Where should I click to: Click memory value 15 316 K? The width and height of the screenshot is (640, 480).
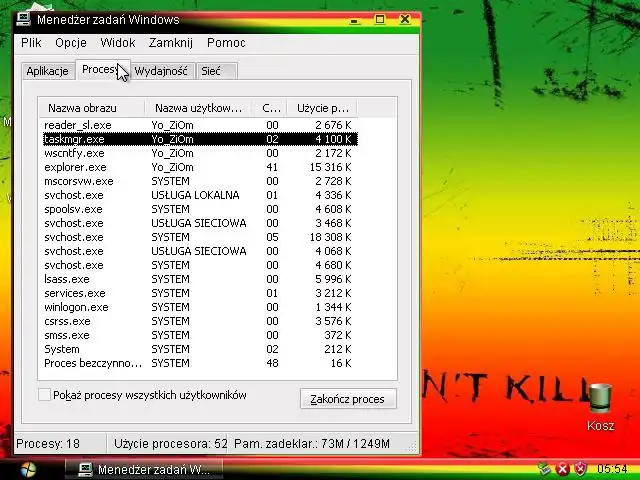[331, 167]
